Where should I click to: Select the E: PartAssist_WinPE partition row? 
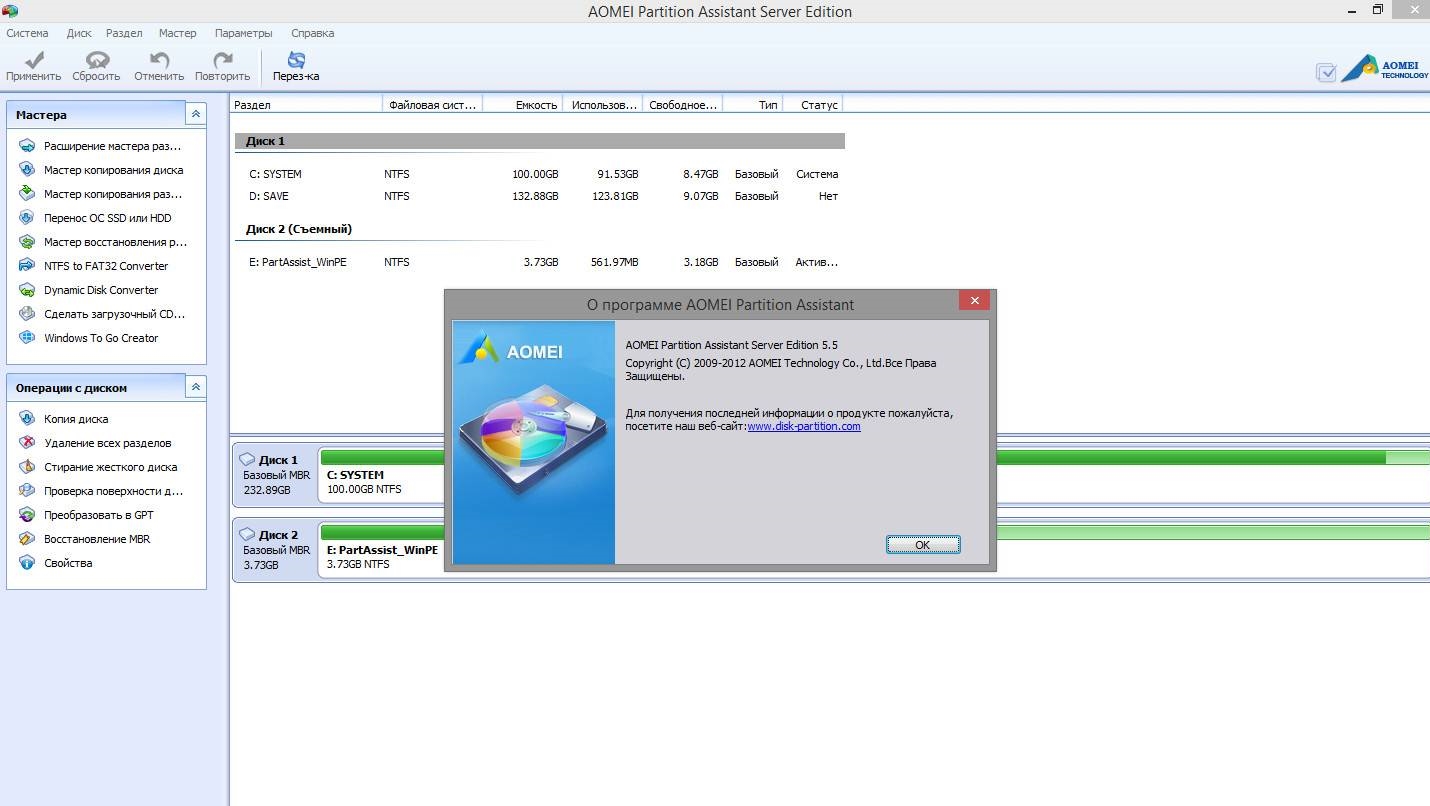(540, 262)
